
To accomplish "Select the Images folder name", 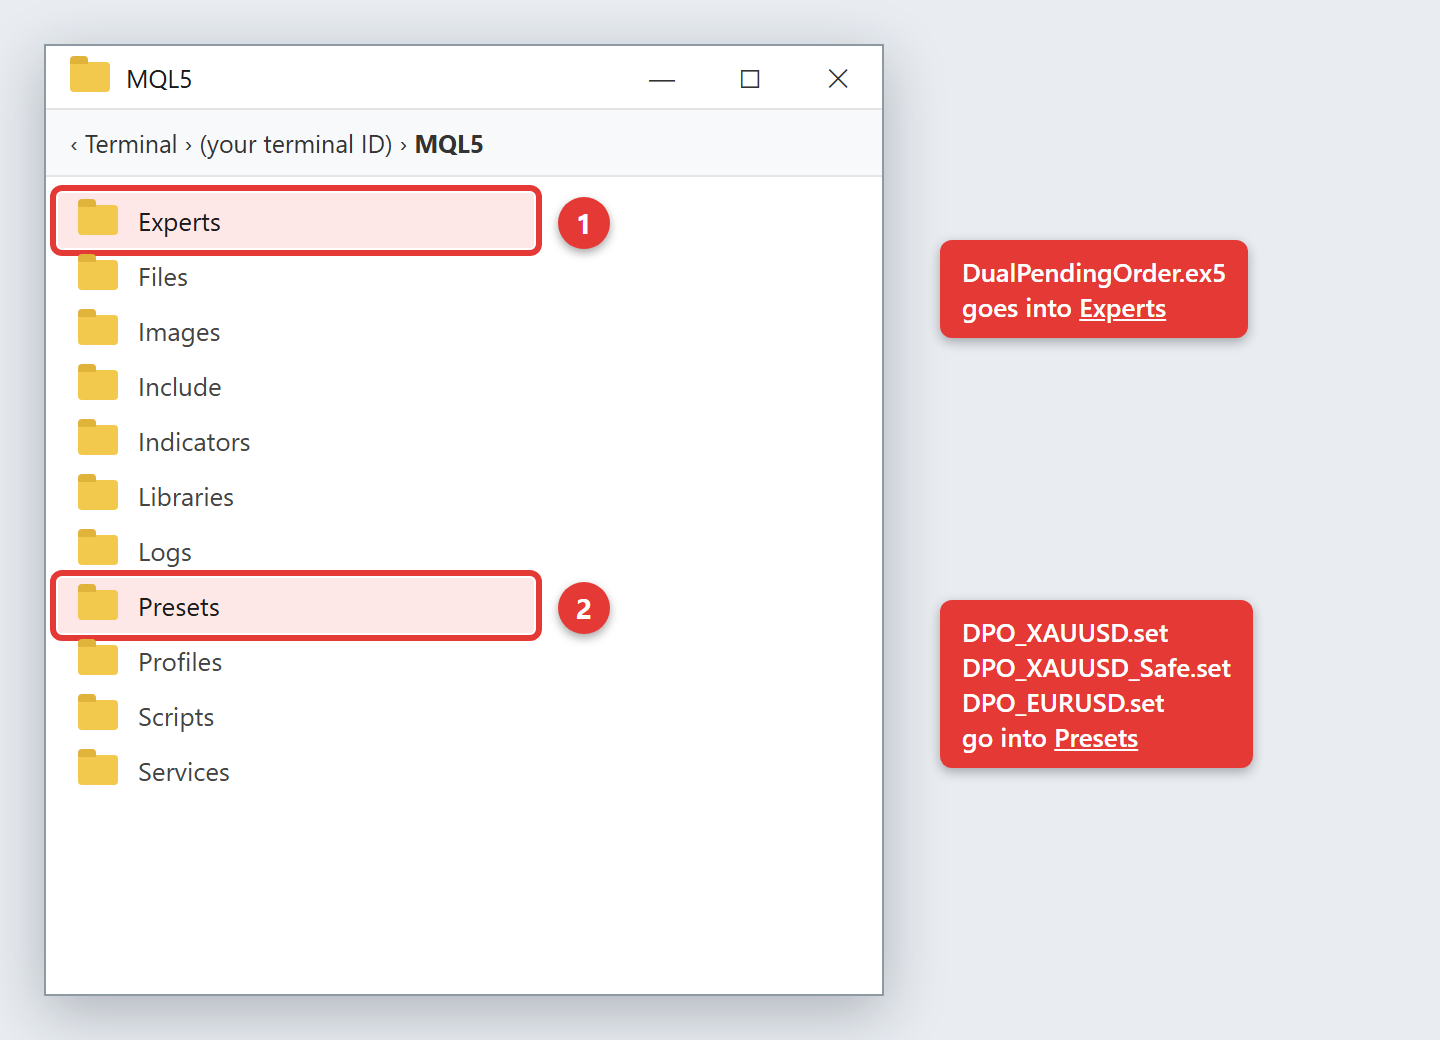I will 179,332.
